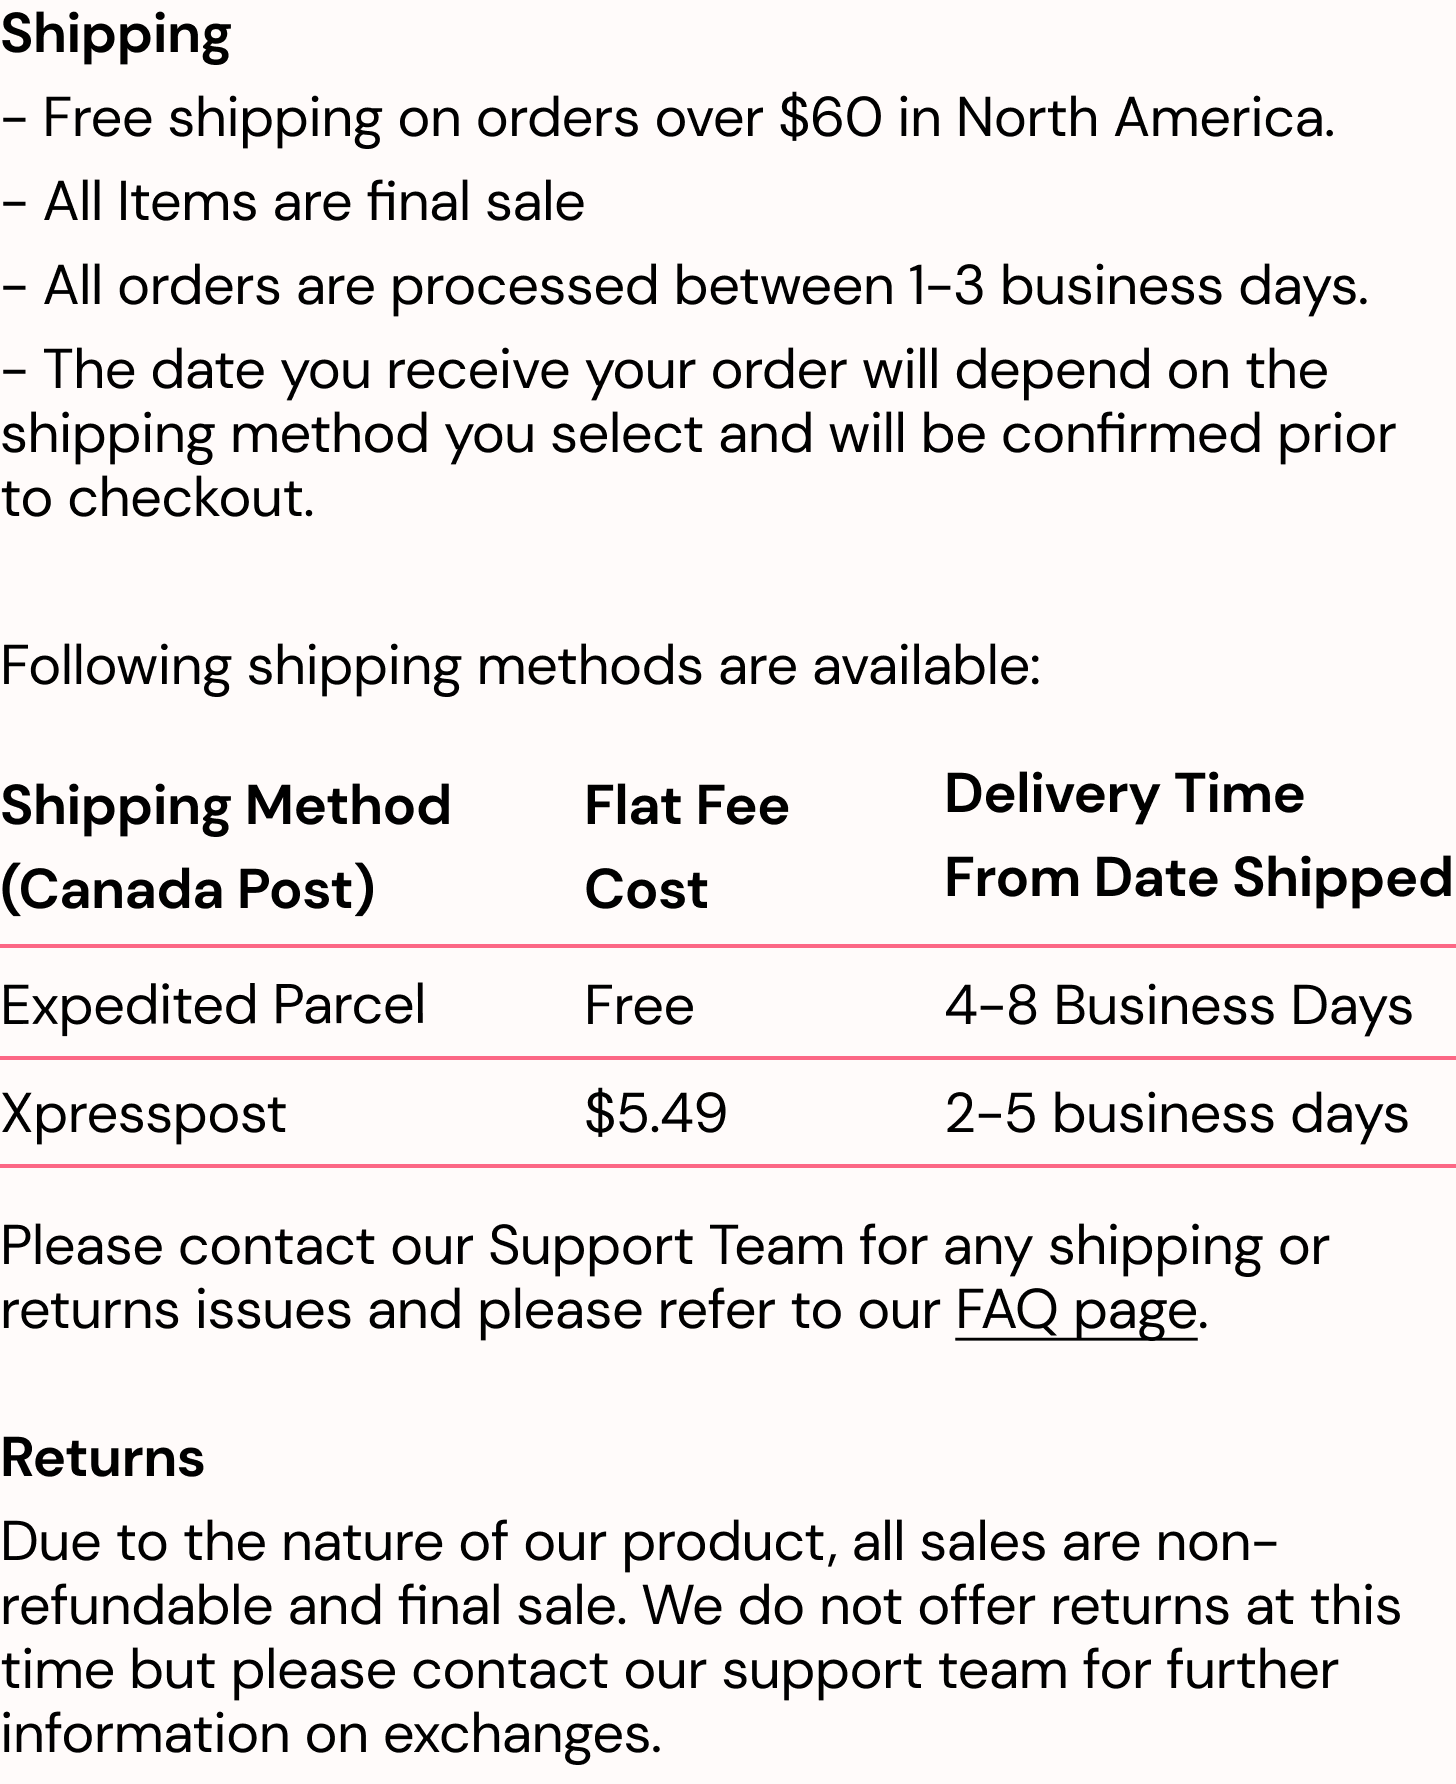The height and width of the screenshot is (1784, 1456).
Task: Click the Shipping heading
Action: (x=116, y=35)
